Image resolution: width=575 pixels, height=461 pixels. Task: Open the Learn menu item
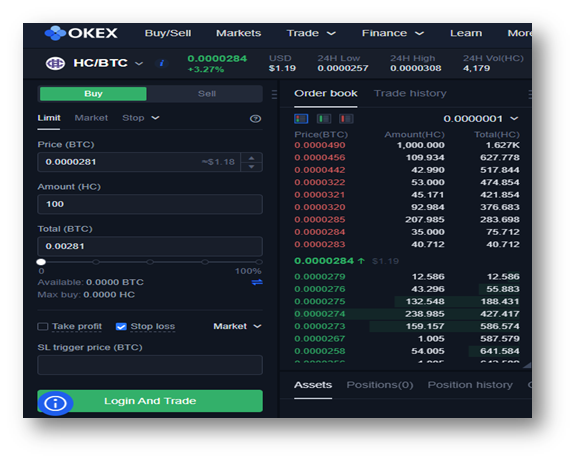tap(466, 33)
